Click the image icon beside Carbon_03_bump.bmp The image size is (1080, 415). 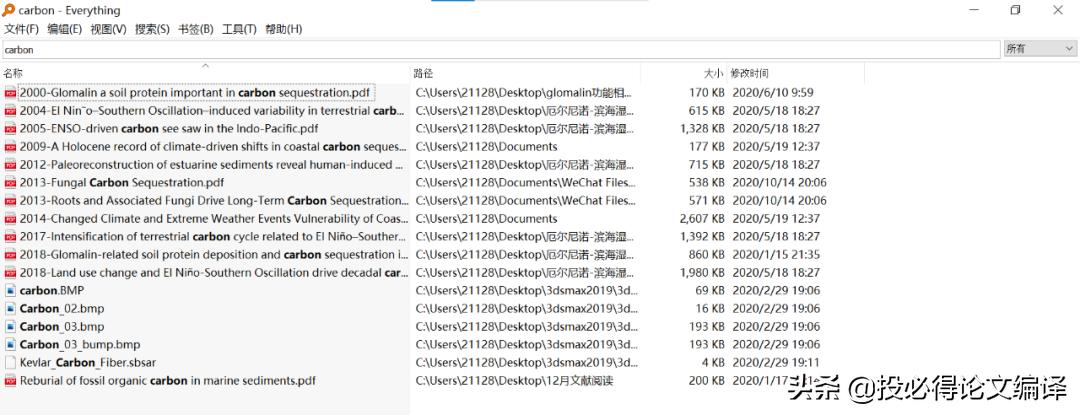click(x=10, y=345)
